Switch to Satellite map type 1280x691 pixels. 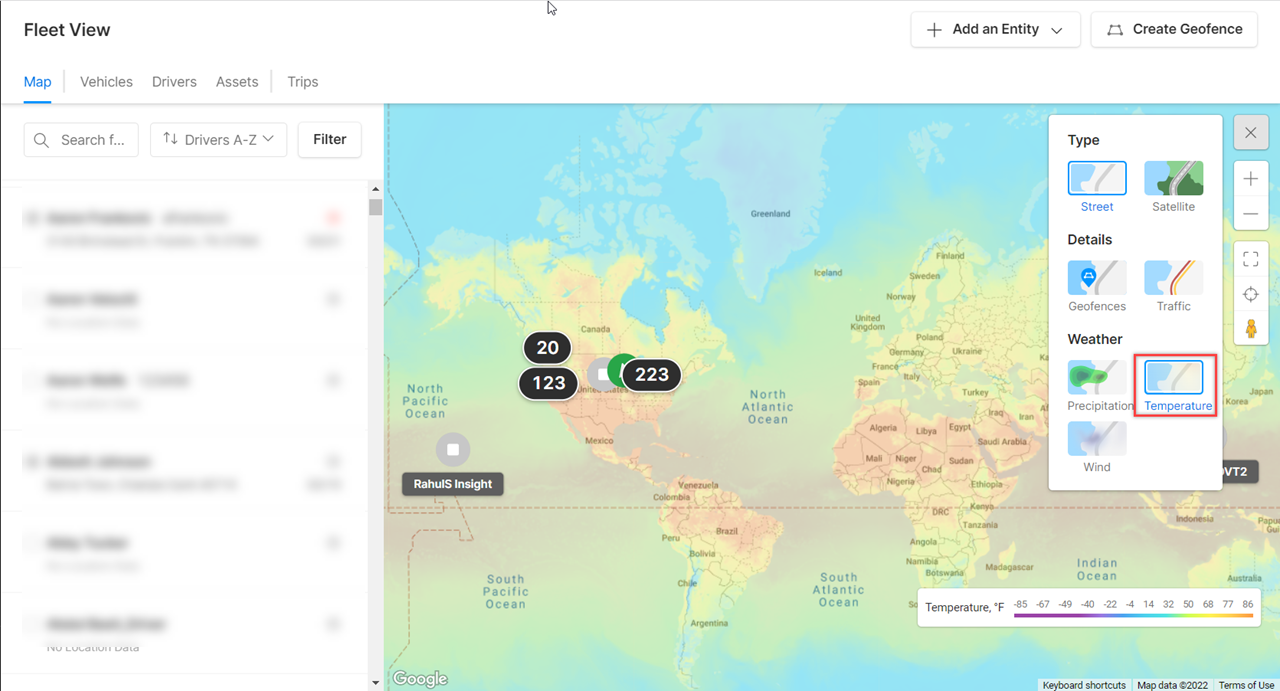click(1174, 178)
